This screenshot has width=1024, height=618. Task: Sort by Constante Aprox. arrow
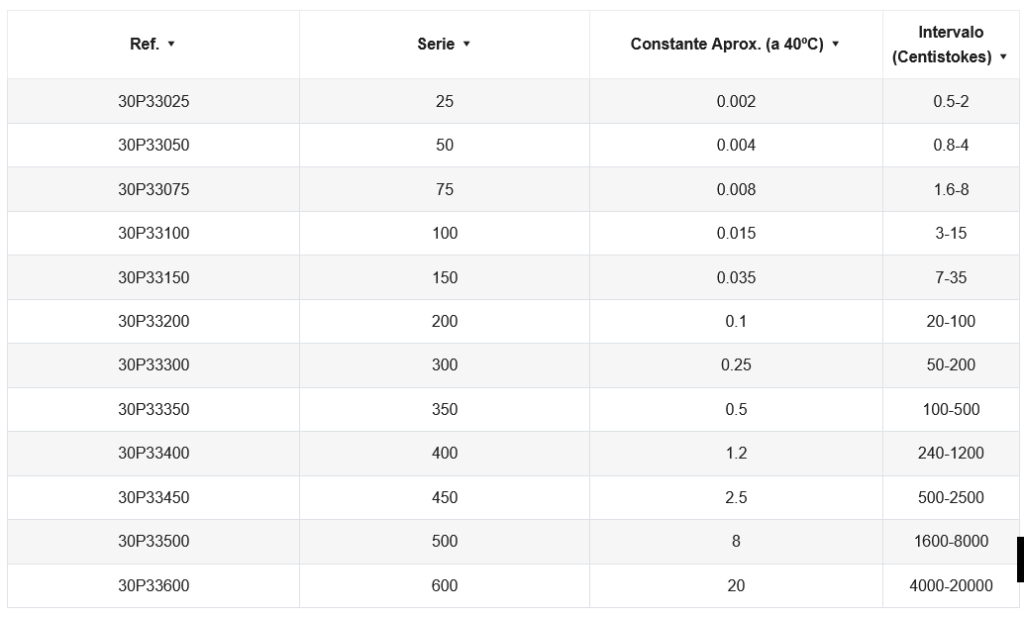[835, 44]
